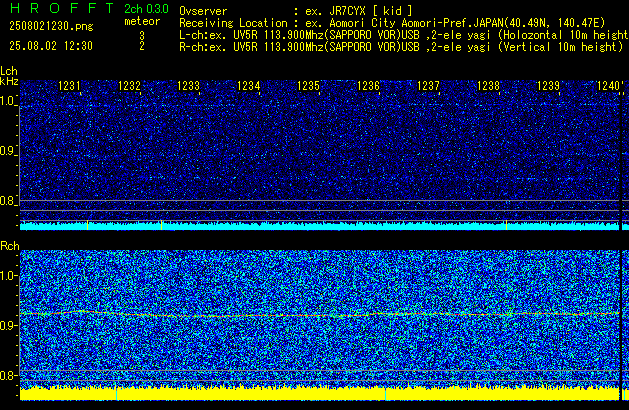Viewport: 629px width, 410px height.
Task: Click the 1238 time tick label
Action: [488, 86]
